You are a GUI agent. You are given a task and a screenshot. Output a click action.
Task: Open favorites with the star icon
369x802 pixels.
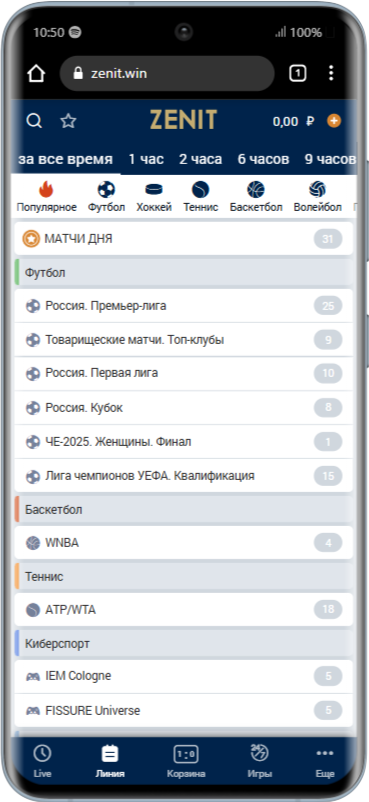[68, 121]
